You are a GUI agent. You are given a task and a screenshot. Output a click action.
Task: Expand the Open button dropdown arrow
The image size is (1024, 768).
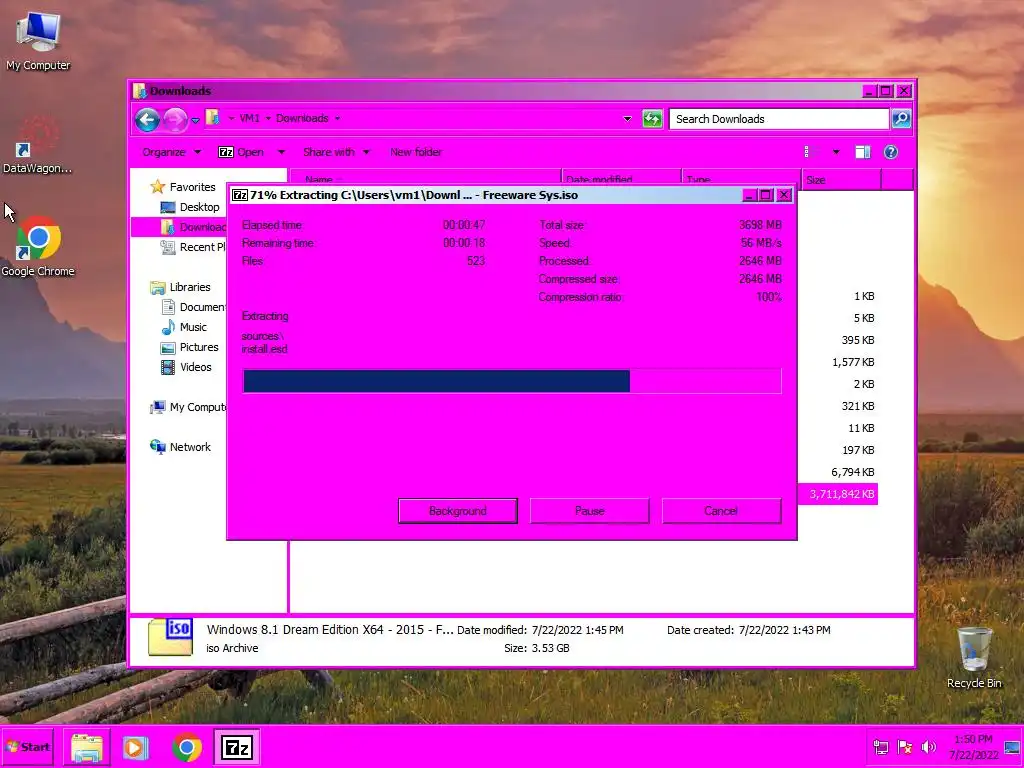pyautogui.click(x=281, y=152)
